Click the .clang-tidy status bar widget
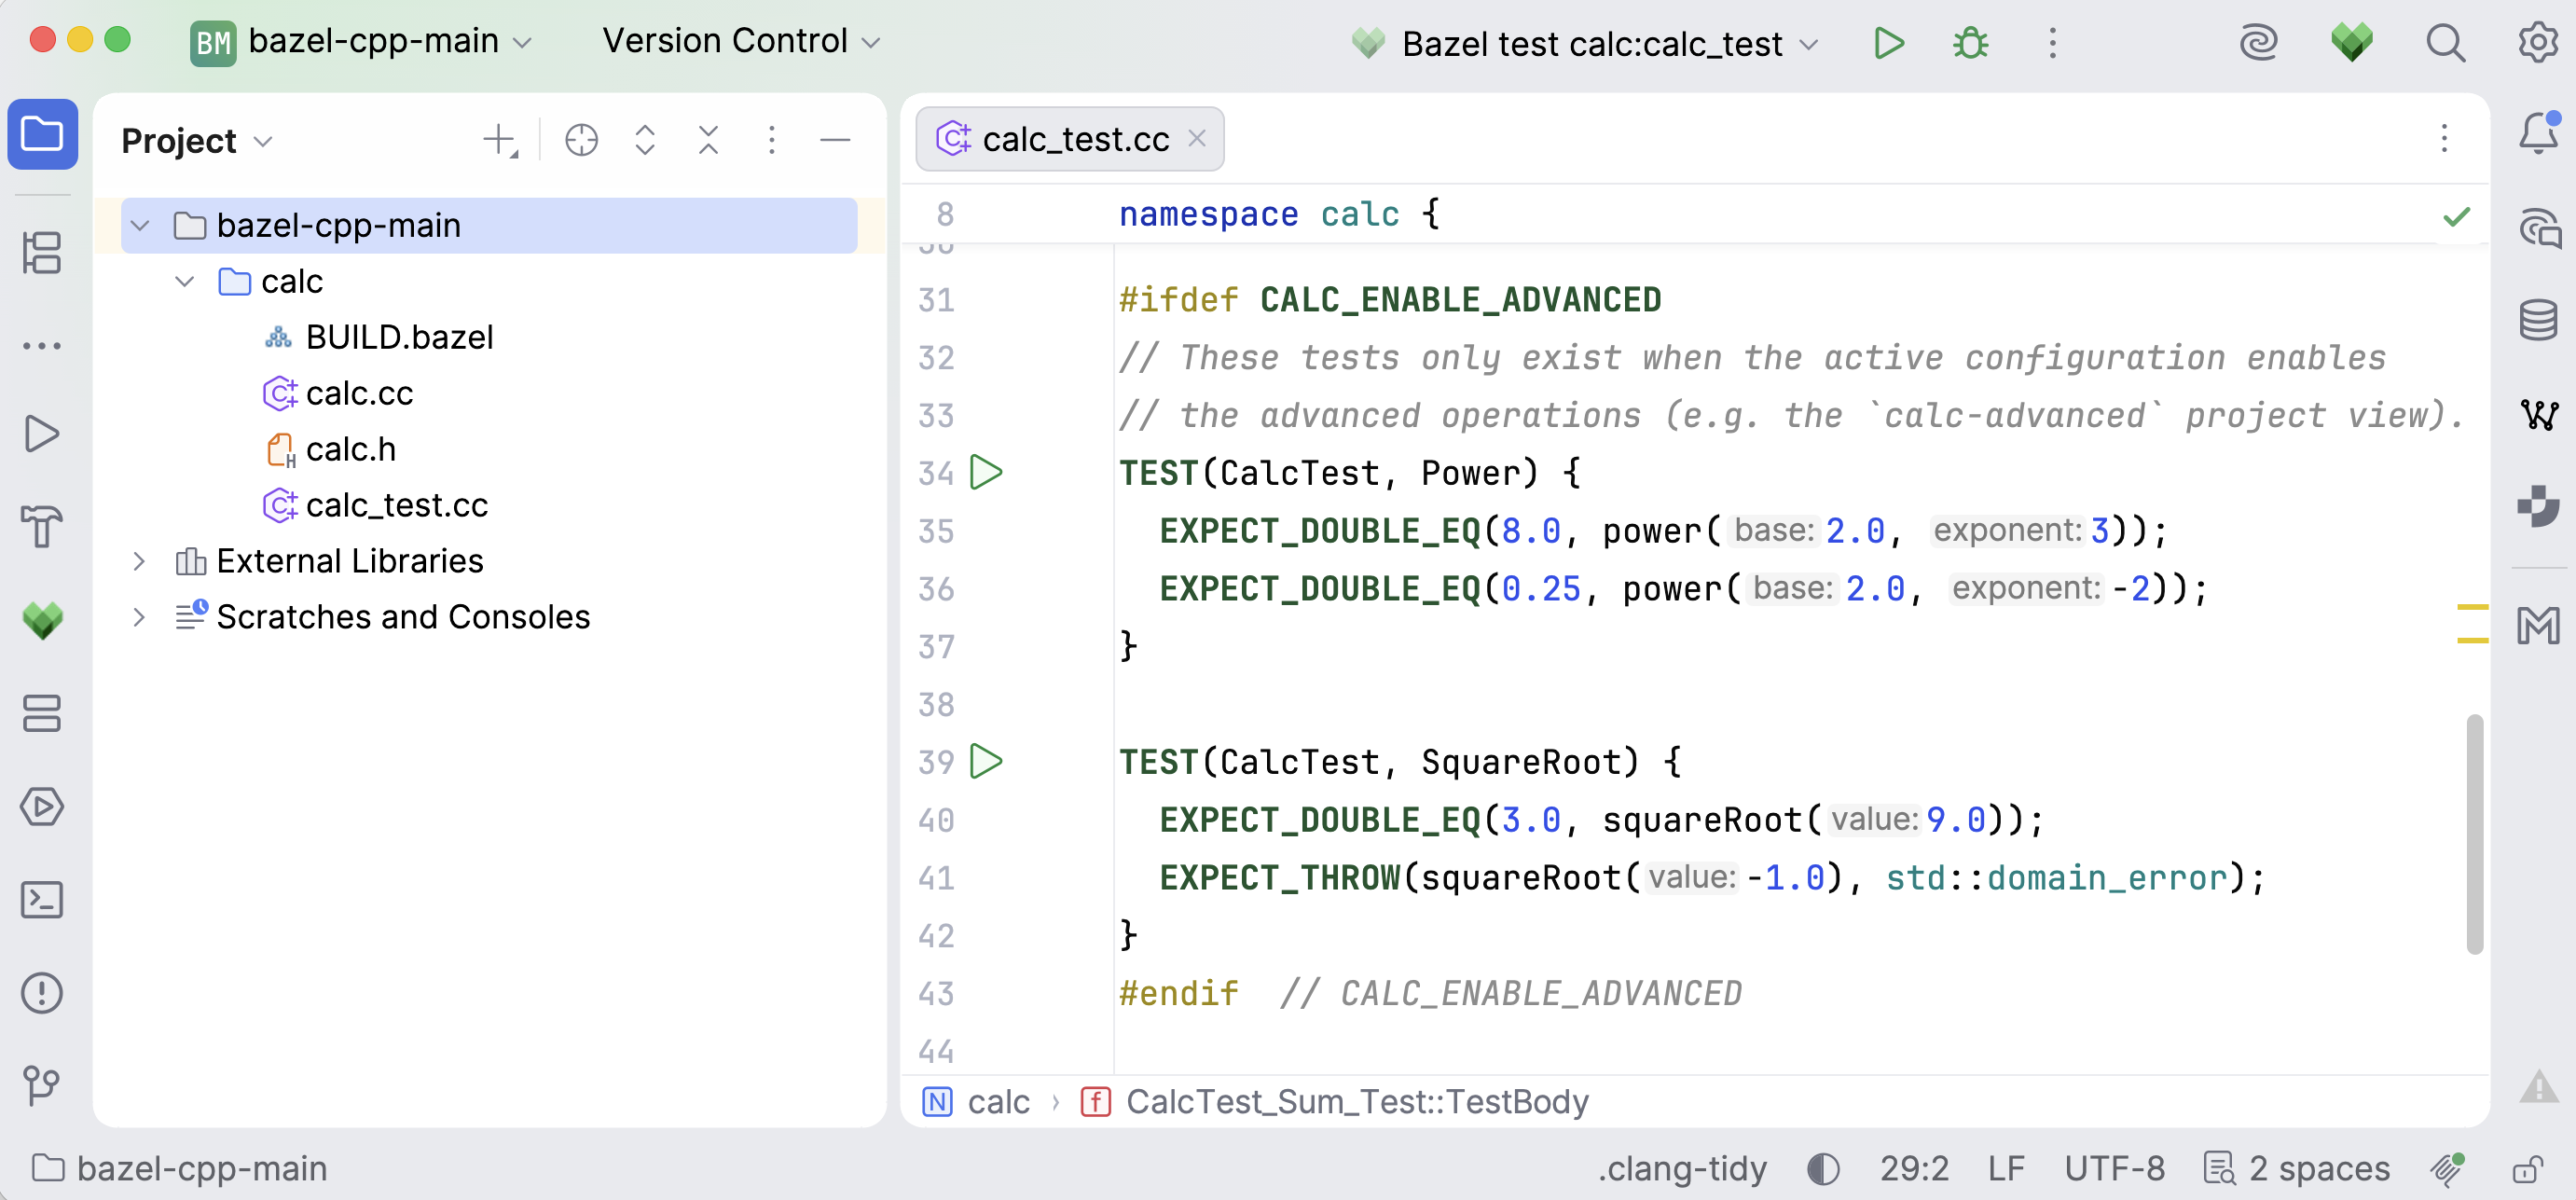 [x=1682, y=1168]
